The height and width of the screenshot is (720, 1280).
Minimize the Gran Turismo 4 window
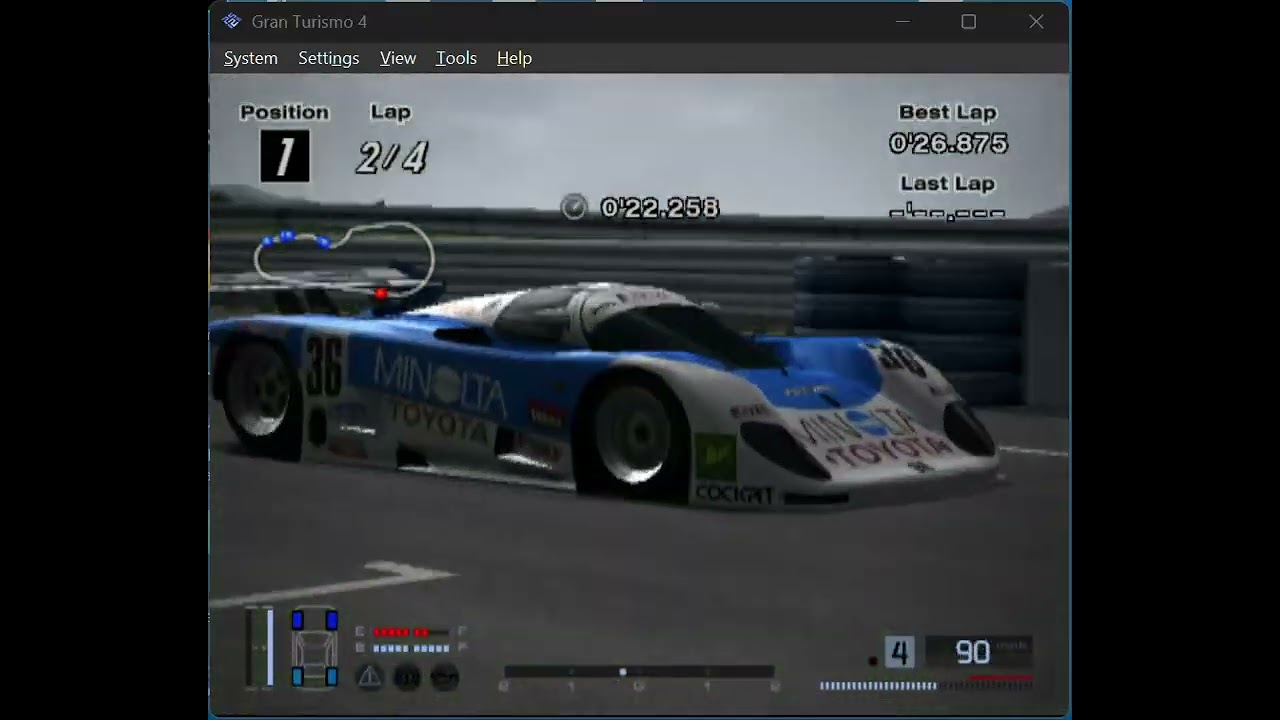(902, 21)
